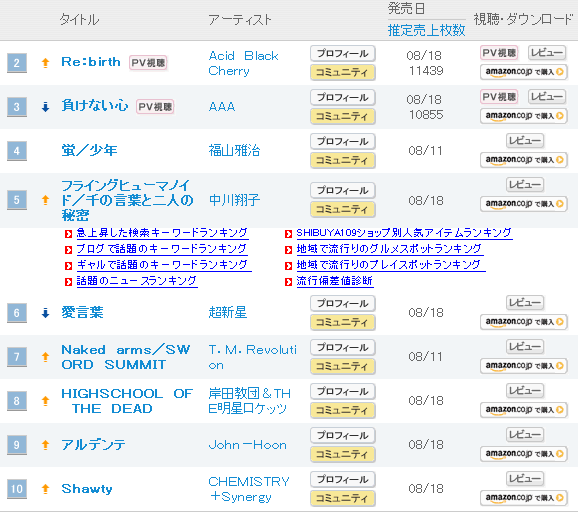
Task: Click レビュー button in 蛍/少年 row
Action: 525,140
